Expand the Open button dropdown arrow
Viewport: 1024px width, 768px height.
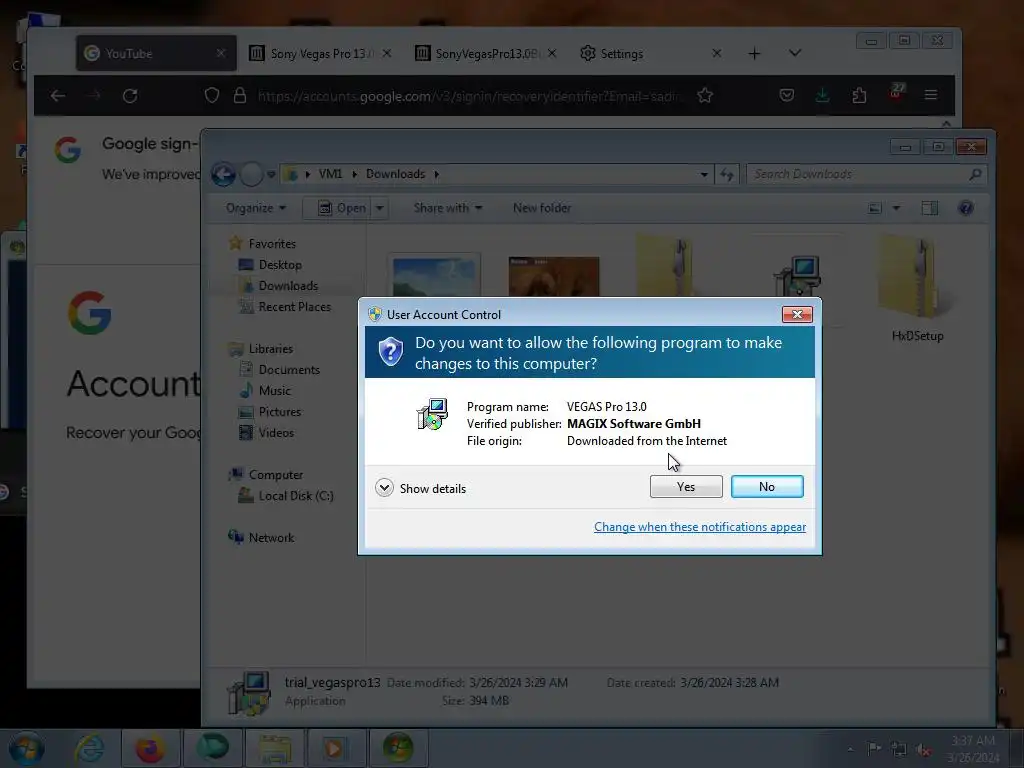[x=379, y=208]
